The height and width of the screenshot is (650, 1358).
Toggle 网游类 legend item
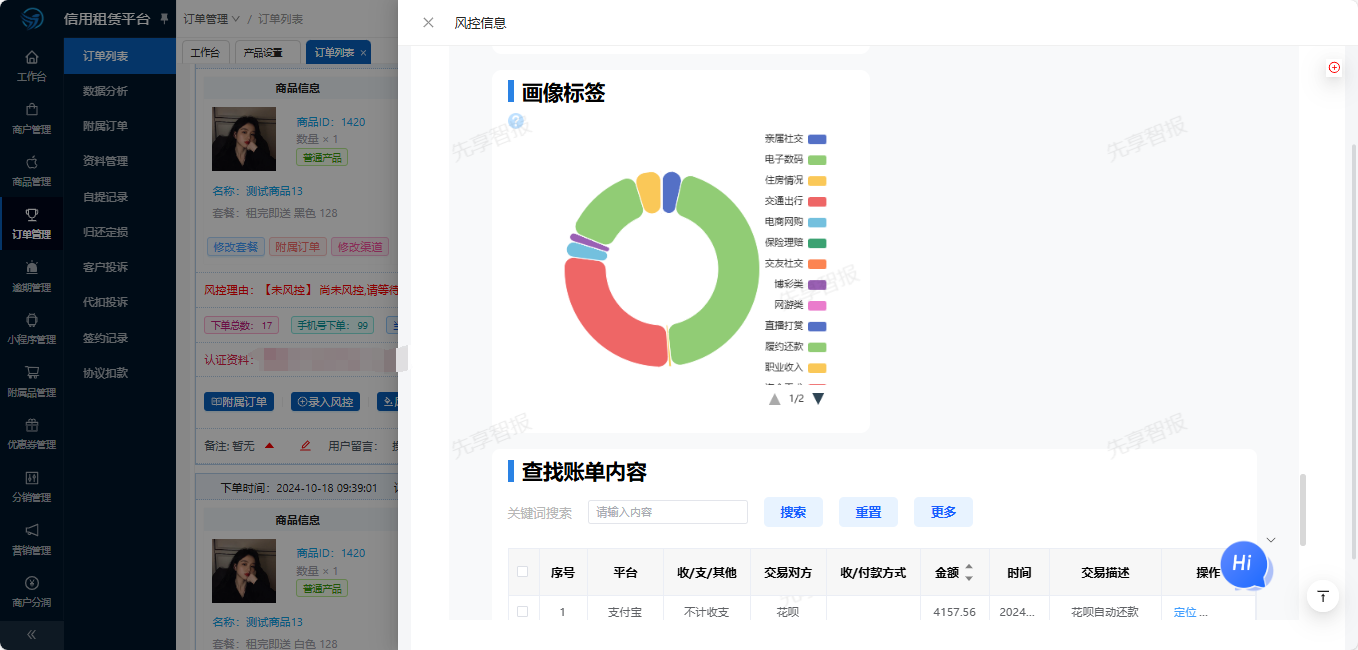click(800, 305)
